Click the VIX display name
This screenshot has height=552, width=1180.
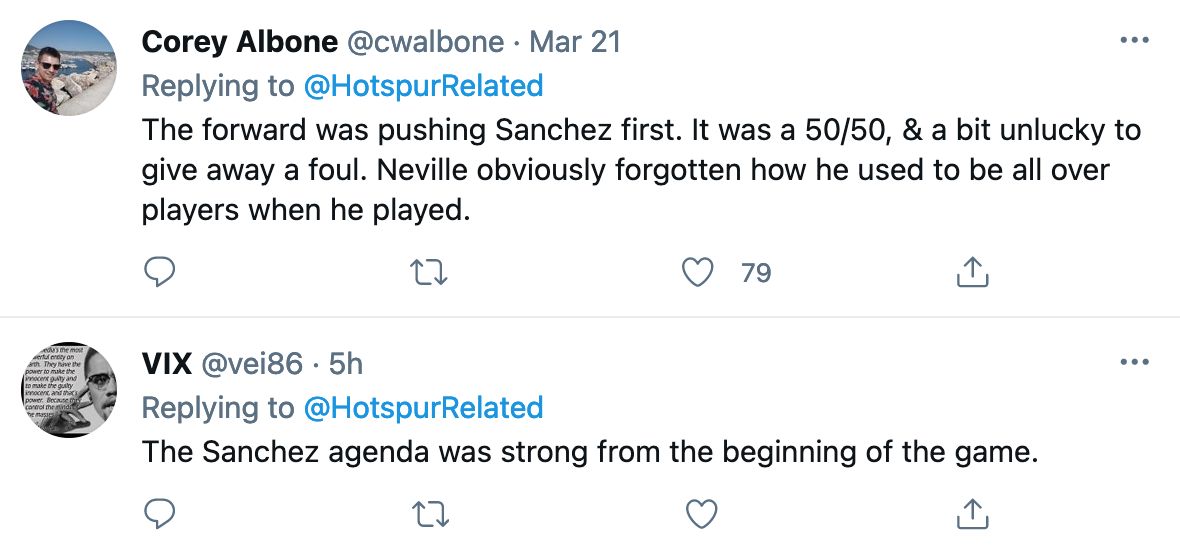(x=166, y=363)
